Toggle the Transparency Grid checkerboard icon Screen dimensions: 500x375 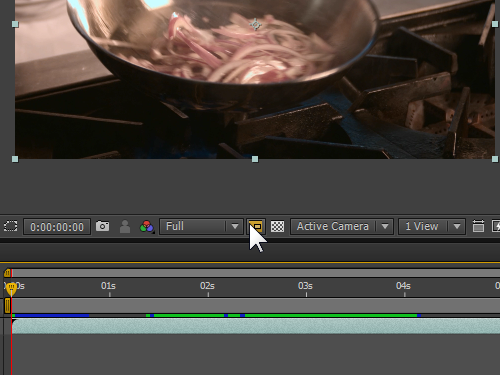coord(277,227)
